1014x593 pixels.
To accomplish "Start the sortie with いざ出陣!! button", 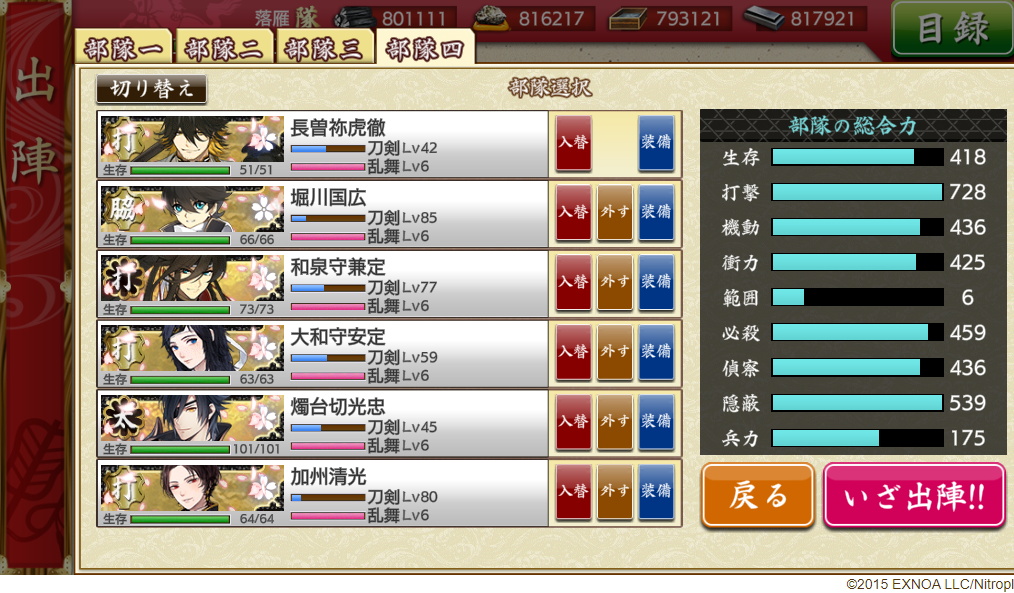I will (914, 496).
